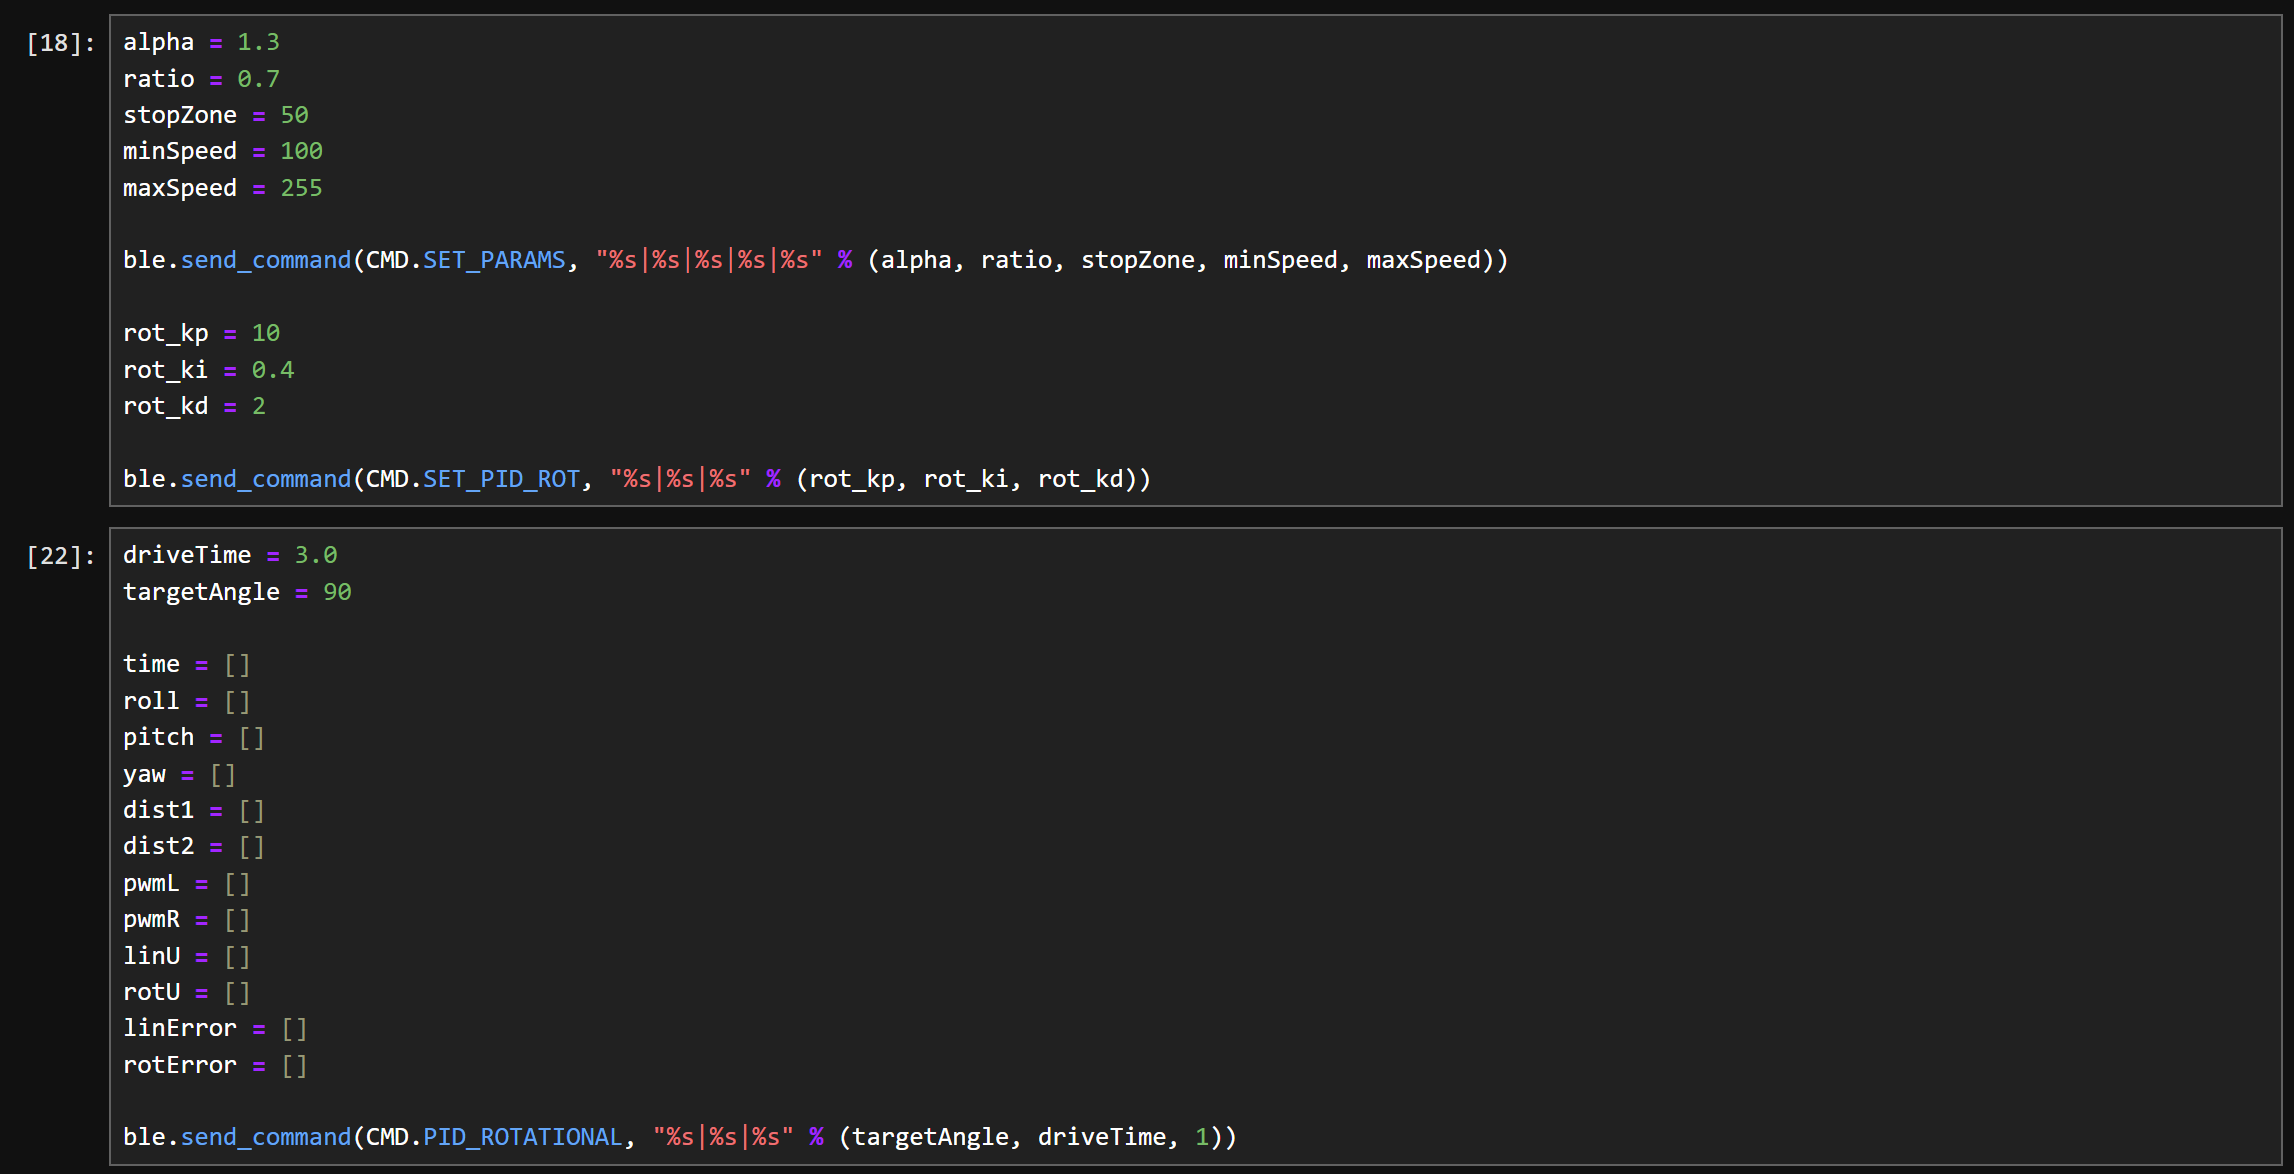Click the line 'time = []'
This screenshot has width=2294, height=1174.
pos(187,664)
